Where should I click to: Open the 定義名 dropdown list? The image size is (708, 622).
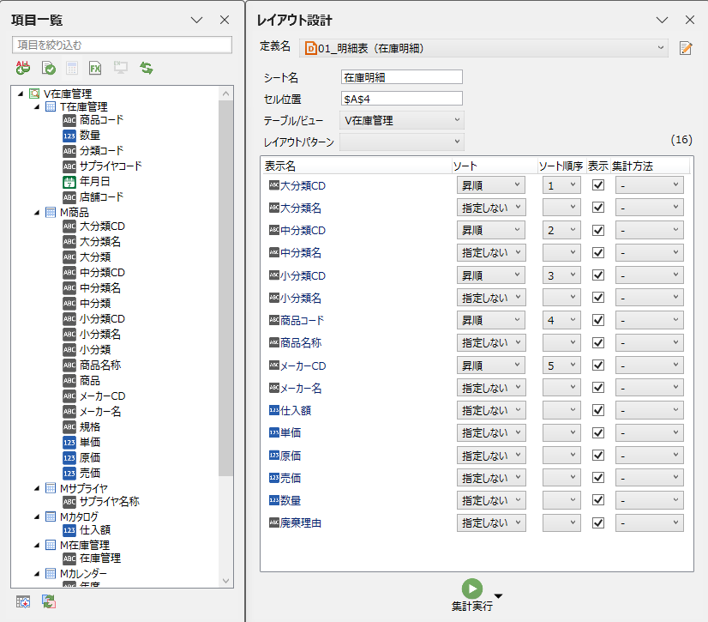[x=661, y=47]
